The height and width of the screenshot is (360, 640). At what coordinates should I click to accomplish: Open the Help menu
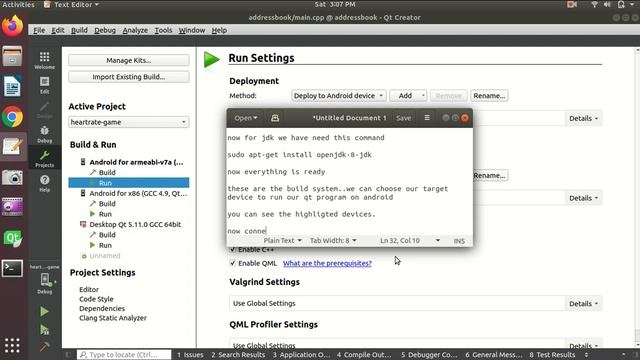[x=219, y=30]
